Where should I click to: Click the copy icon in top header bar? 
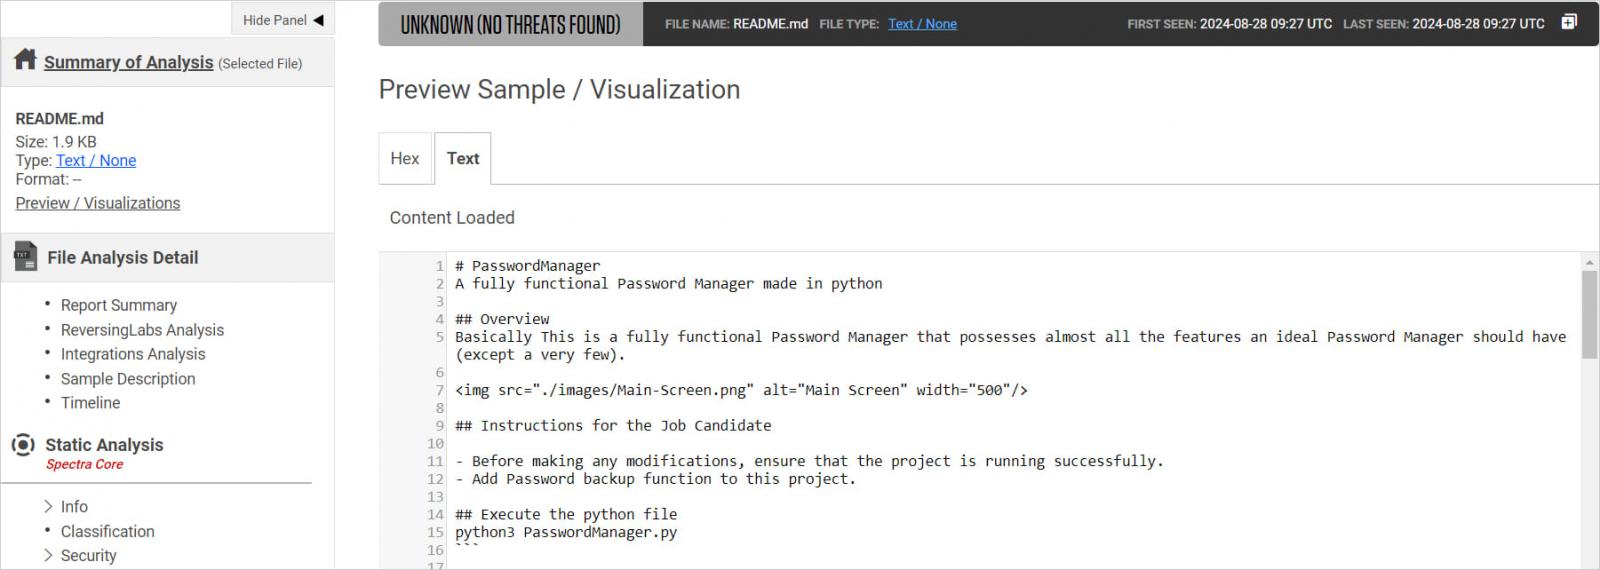pyautogui.click(x=1569, y=22)
